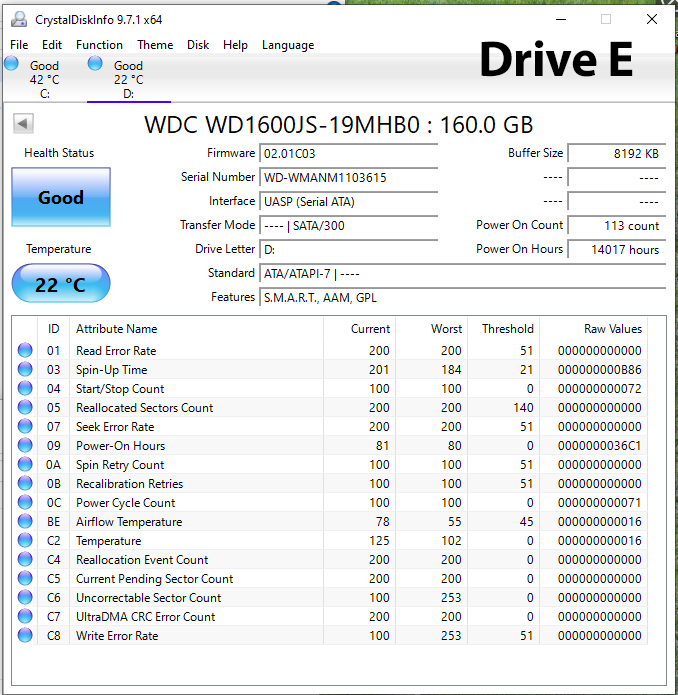Click status orb for Reallocation Event Count
This screenshot has width=678, height=695.
[25, 559]
